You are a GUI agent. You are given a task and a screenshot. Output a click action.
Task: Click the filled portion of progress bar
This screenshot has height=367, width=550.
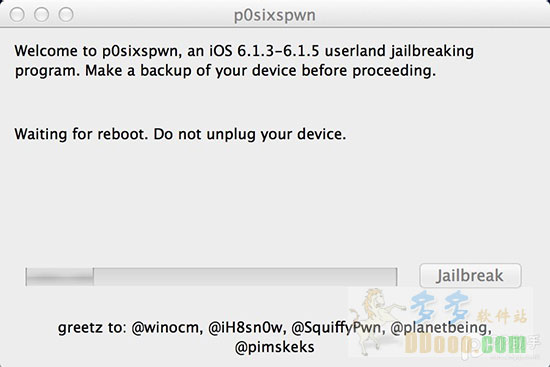click(60, 277)
